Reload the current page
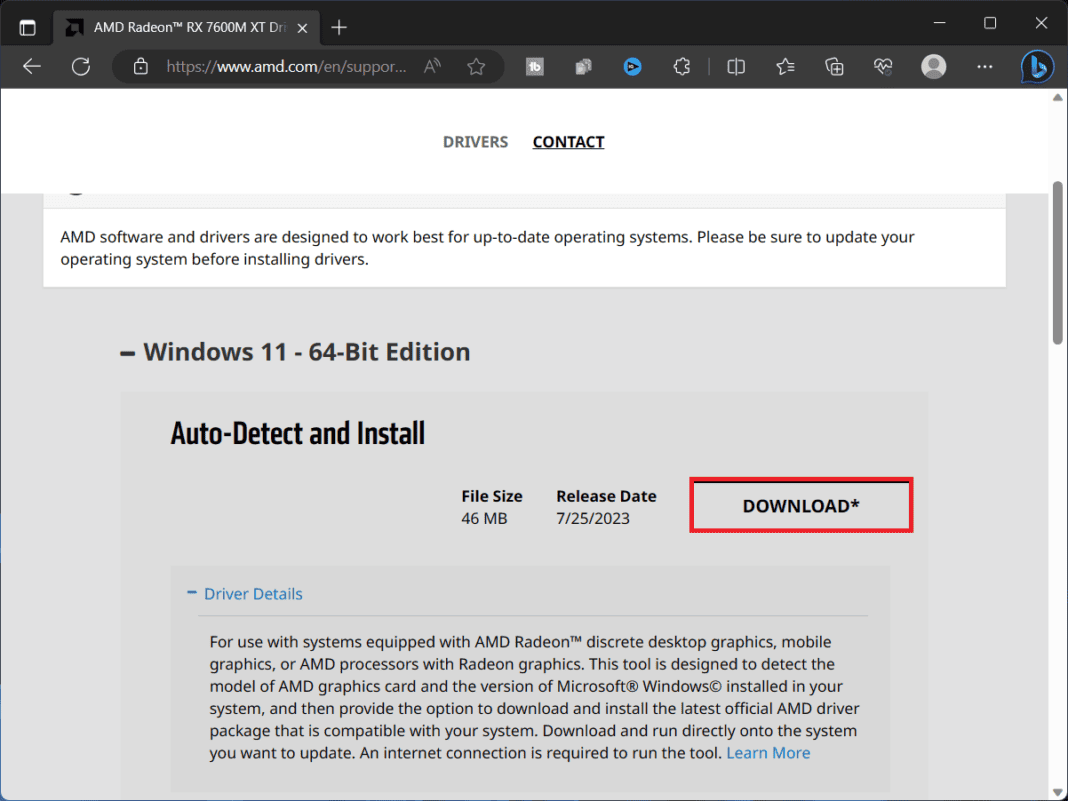The image size is (1068, 801). pos(78,66)
